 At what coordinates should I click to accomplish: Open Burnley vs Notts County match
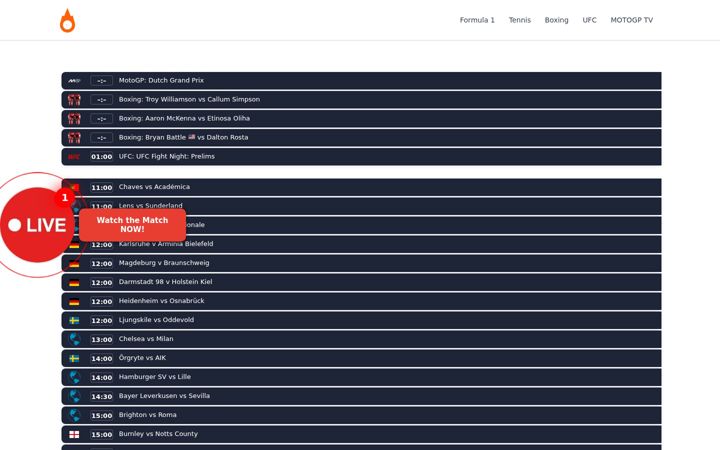tap(361, 434)
